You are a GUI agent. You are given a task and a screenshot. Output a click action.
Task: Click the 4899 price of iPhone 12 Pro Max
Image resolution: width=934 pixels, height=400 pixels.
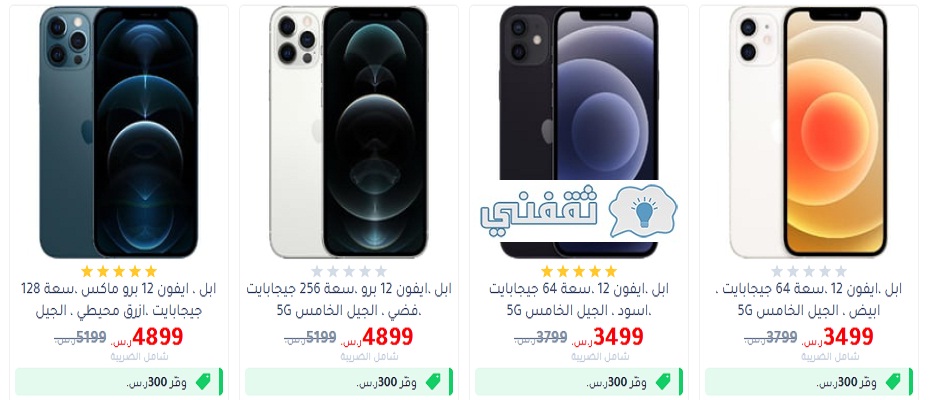[157, 337]
